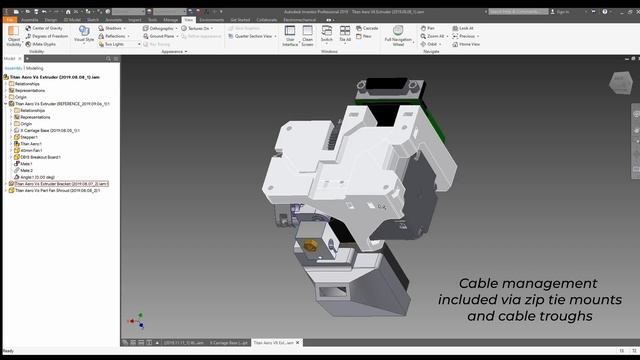This screenshot has width=640, height=360.
Task: Switch to the Tools ribbon tab
Action: coord(152,20)
